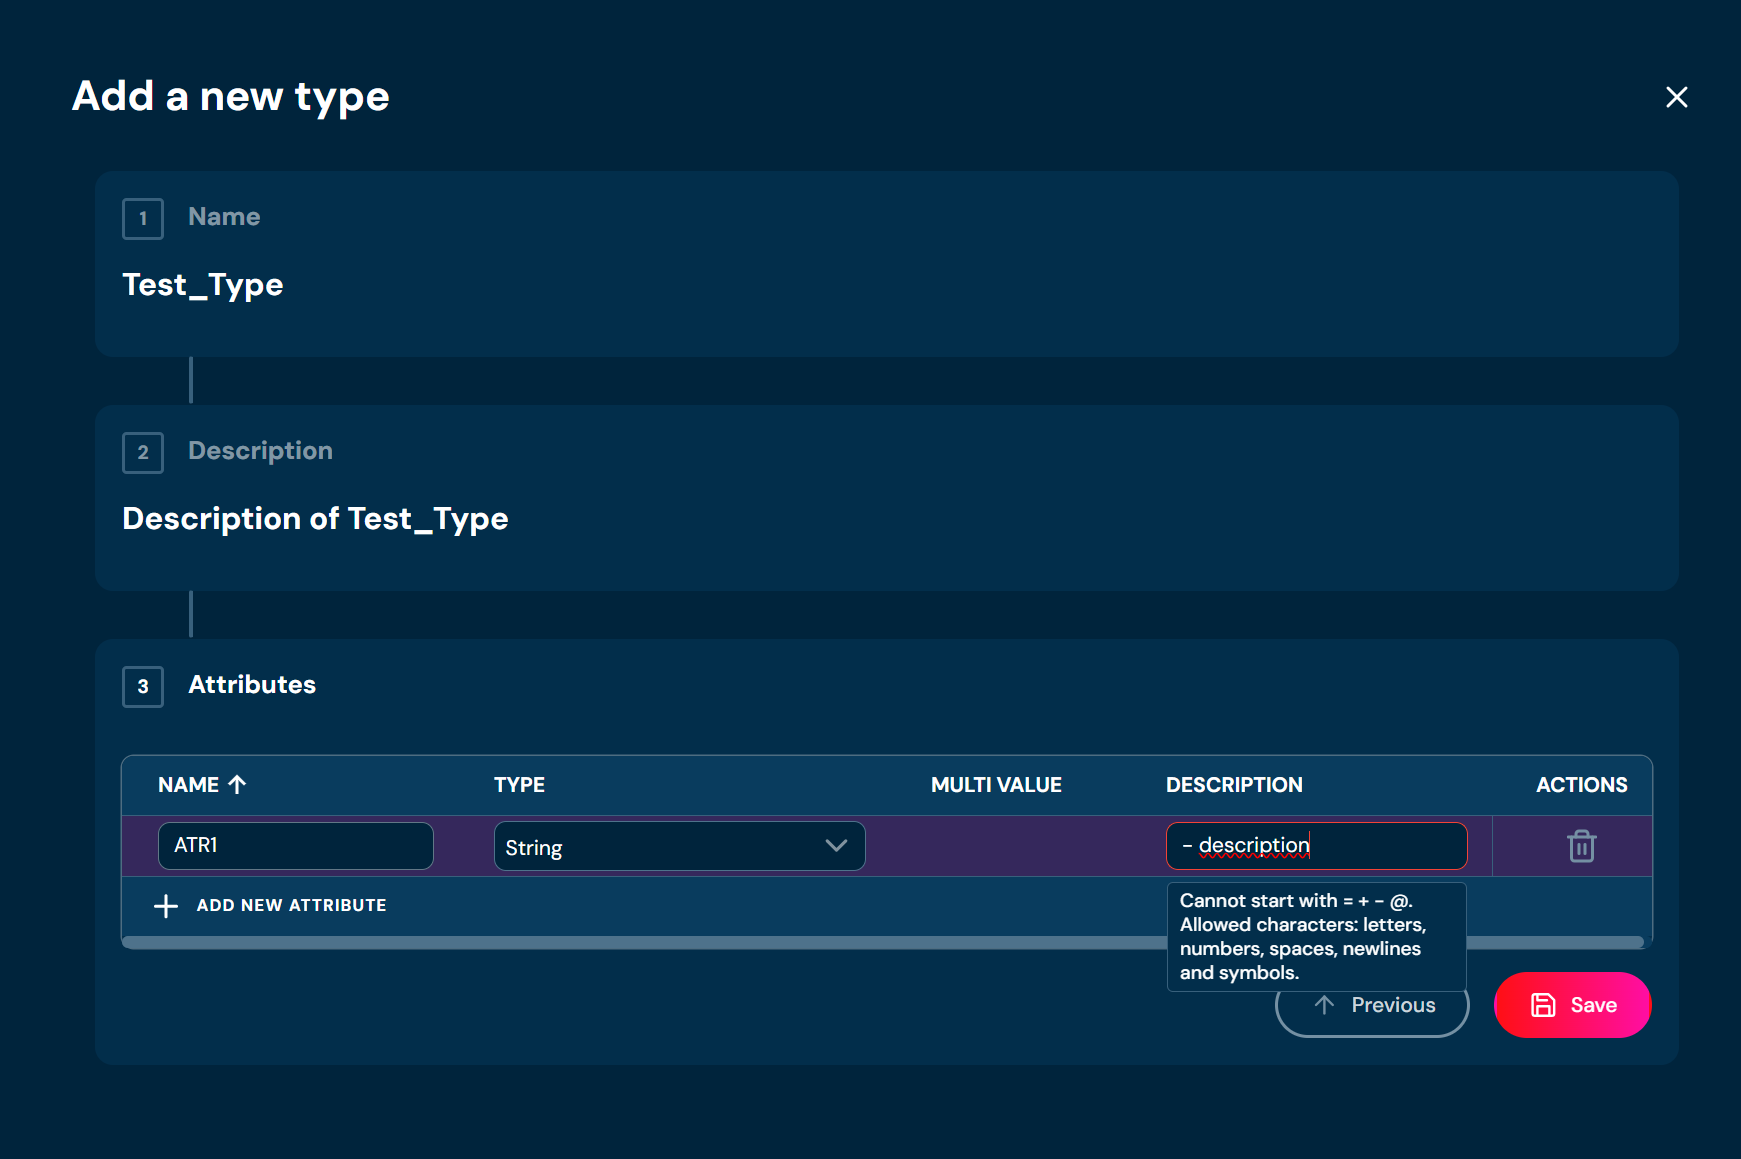Expand the Description step section
The image size is (1741, 1159).
coord(886,498)
